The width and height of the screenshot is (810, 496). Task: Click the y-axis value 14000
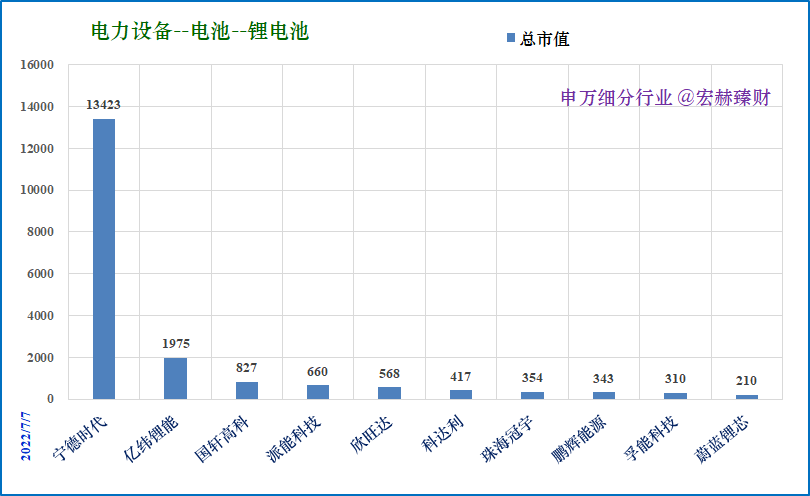pyautogui.click(x=37, y=107)
